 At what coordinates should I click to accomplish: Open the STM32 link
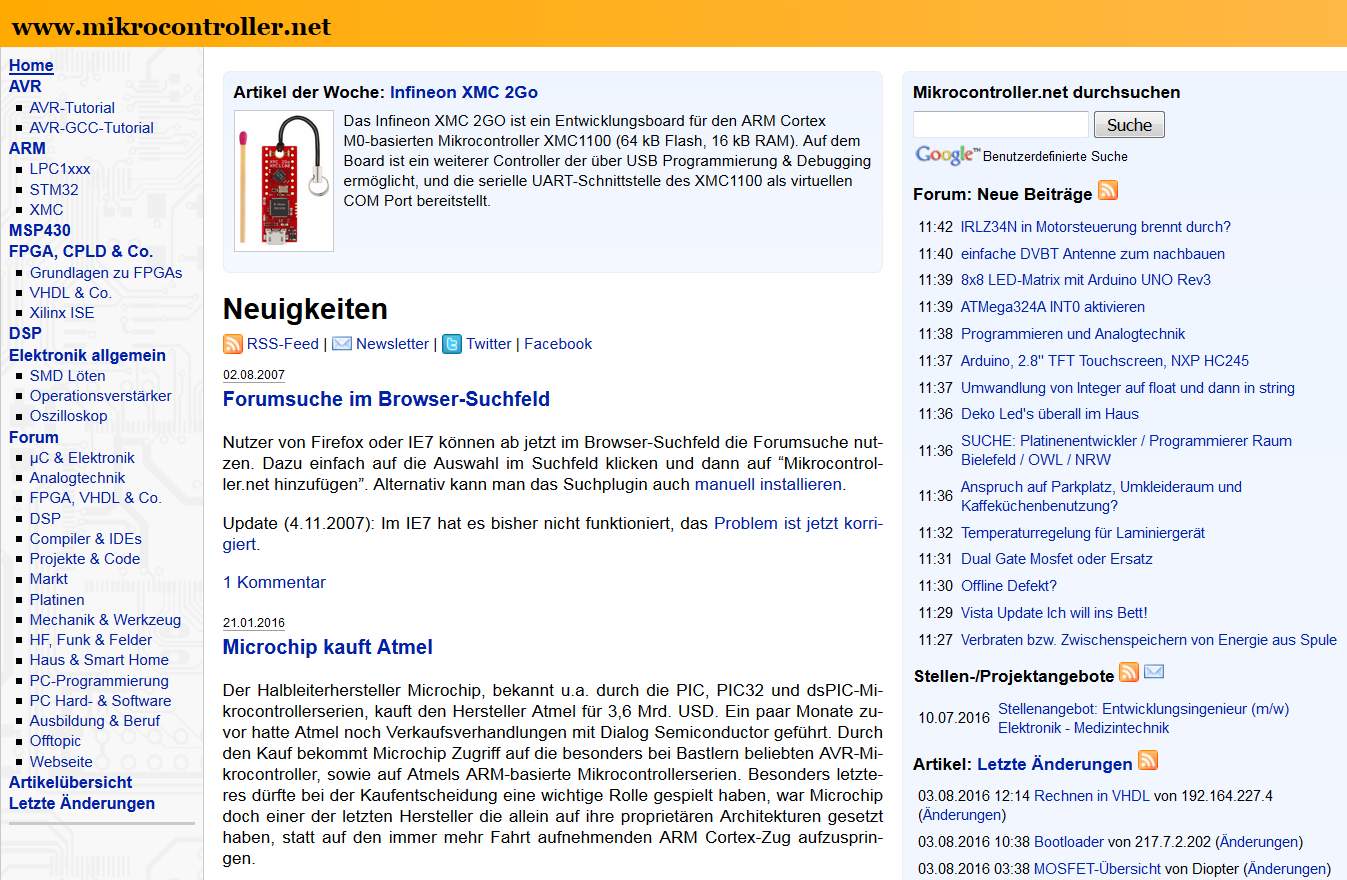tap(54, 189)
